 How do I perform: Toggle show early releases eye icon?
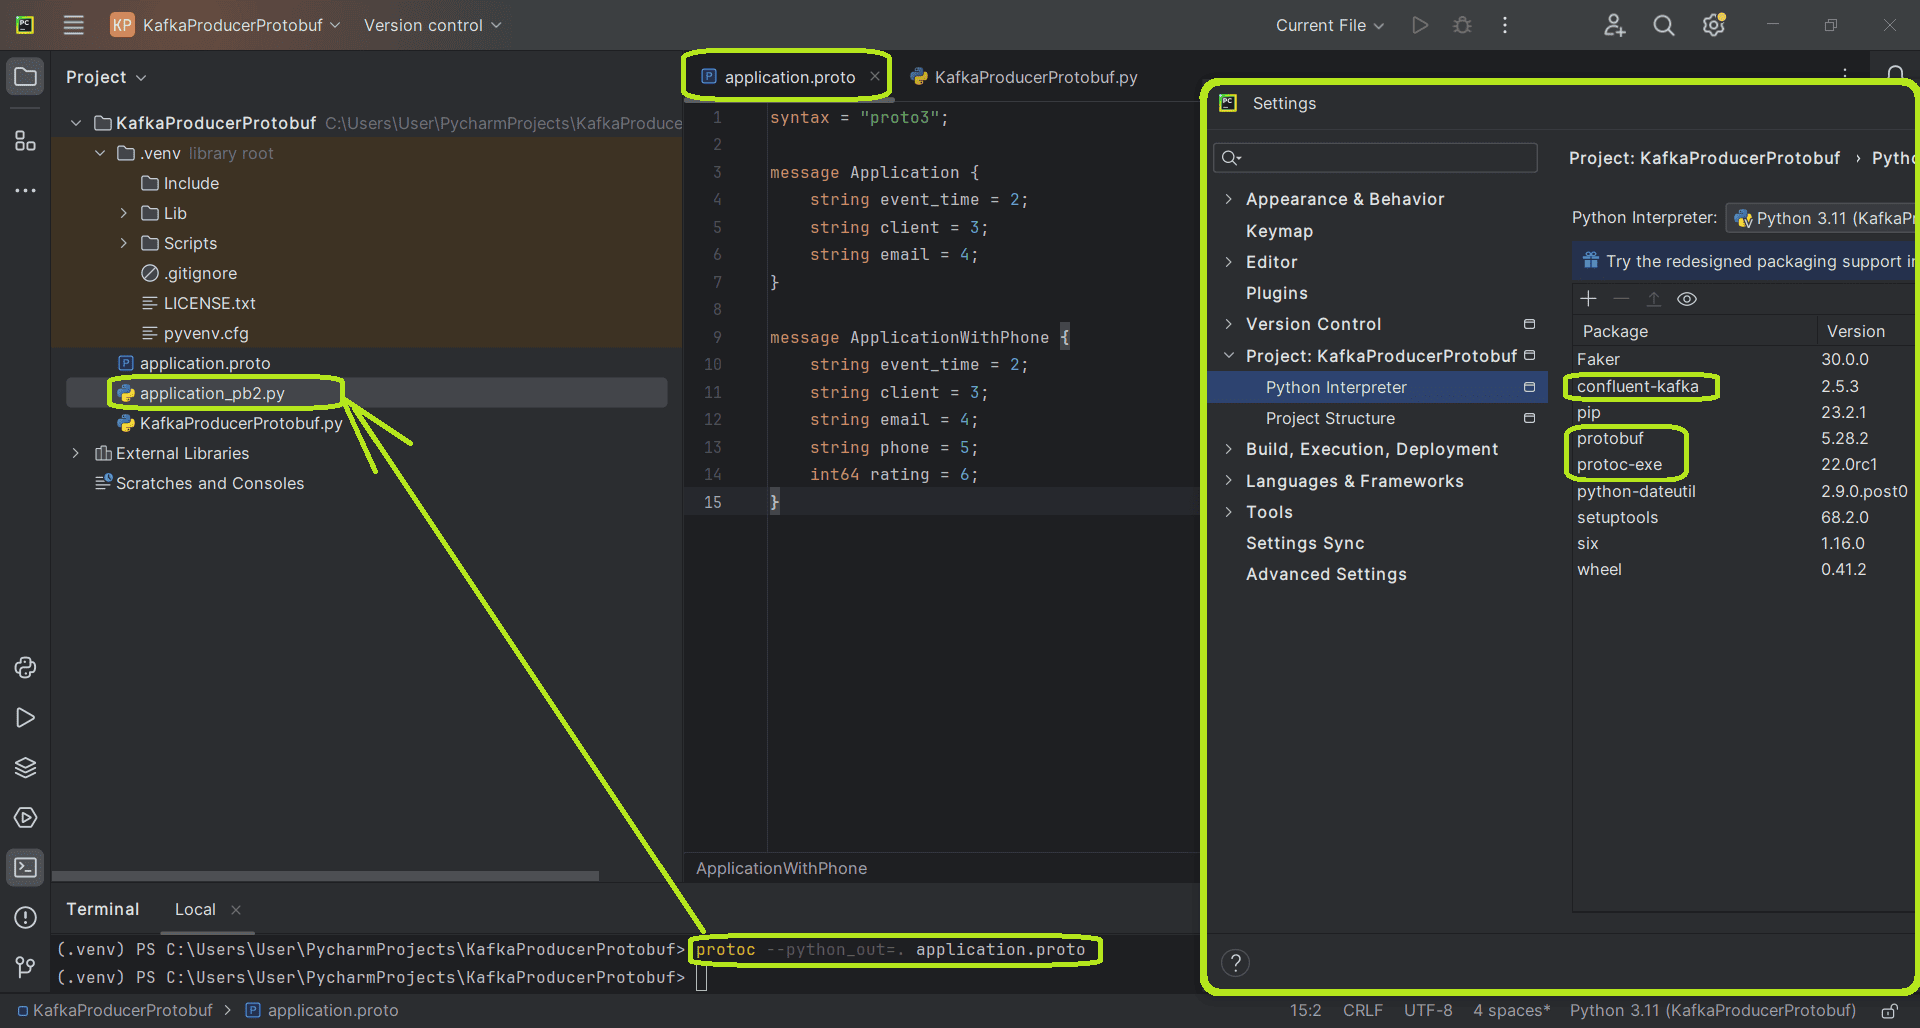click(x=1687, y=299)
